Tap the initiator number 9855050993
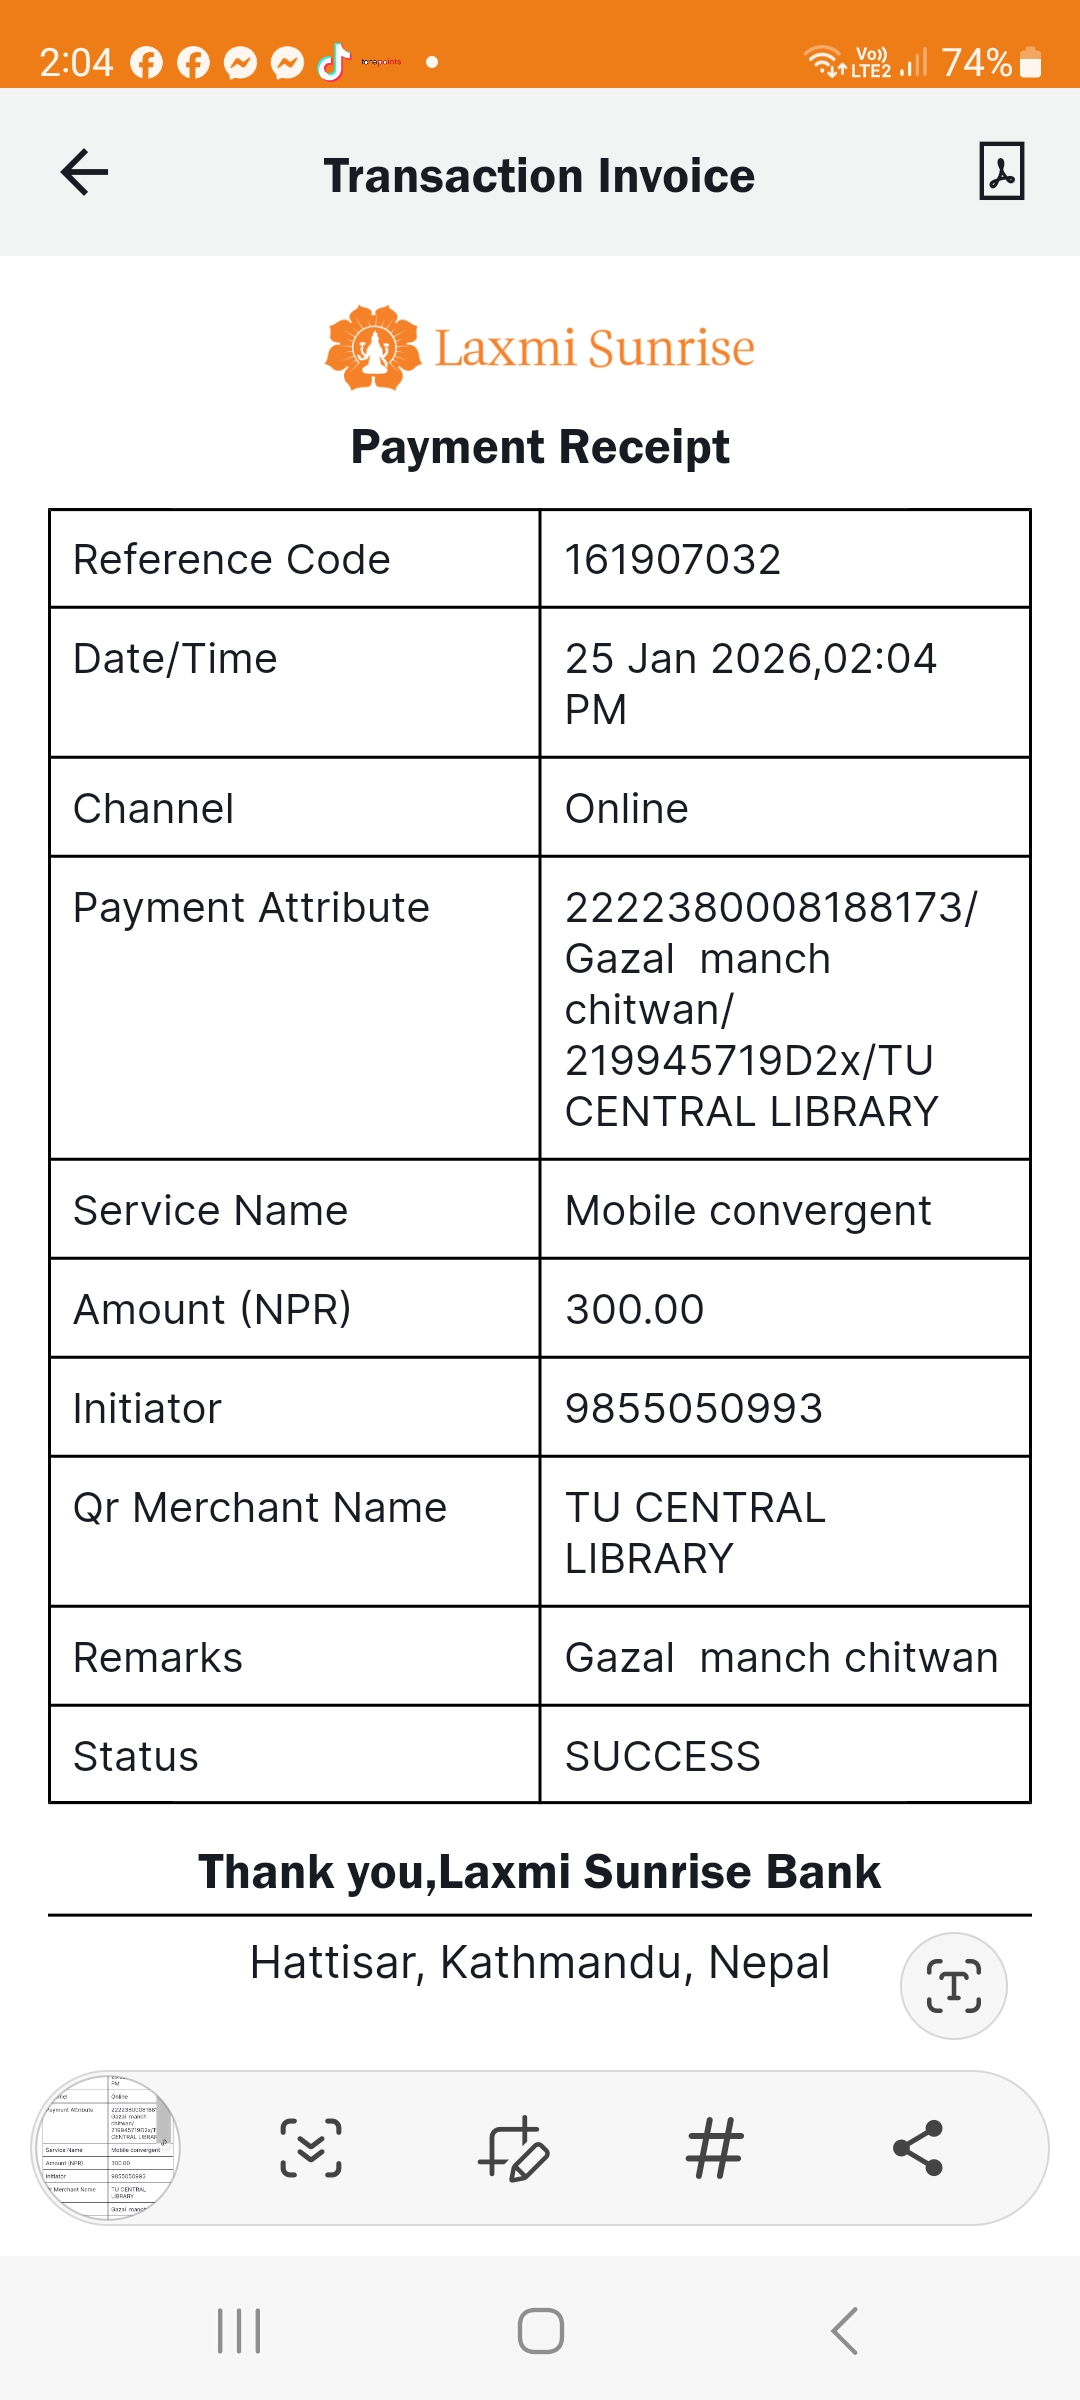The height and width of the screenshot is (2400, 1080). tap(694, 1409)
